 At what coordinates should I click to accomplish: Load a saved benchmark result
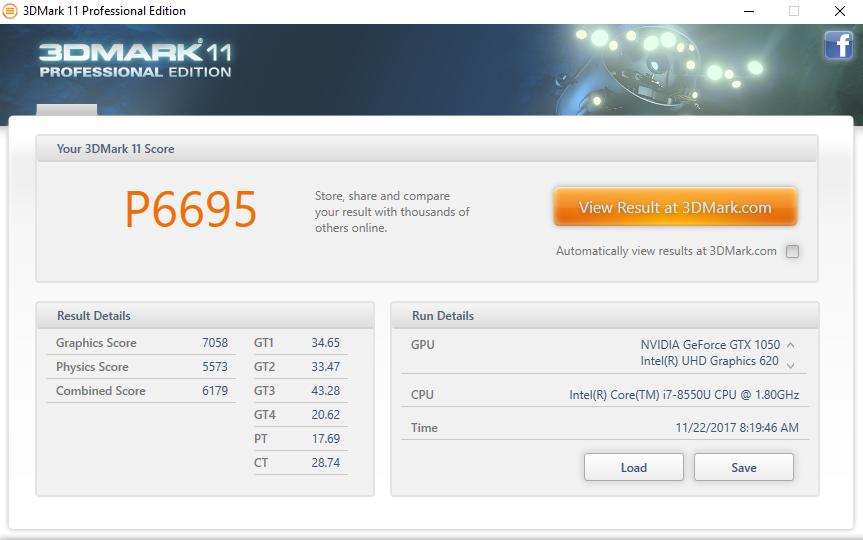click(633, 467)
